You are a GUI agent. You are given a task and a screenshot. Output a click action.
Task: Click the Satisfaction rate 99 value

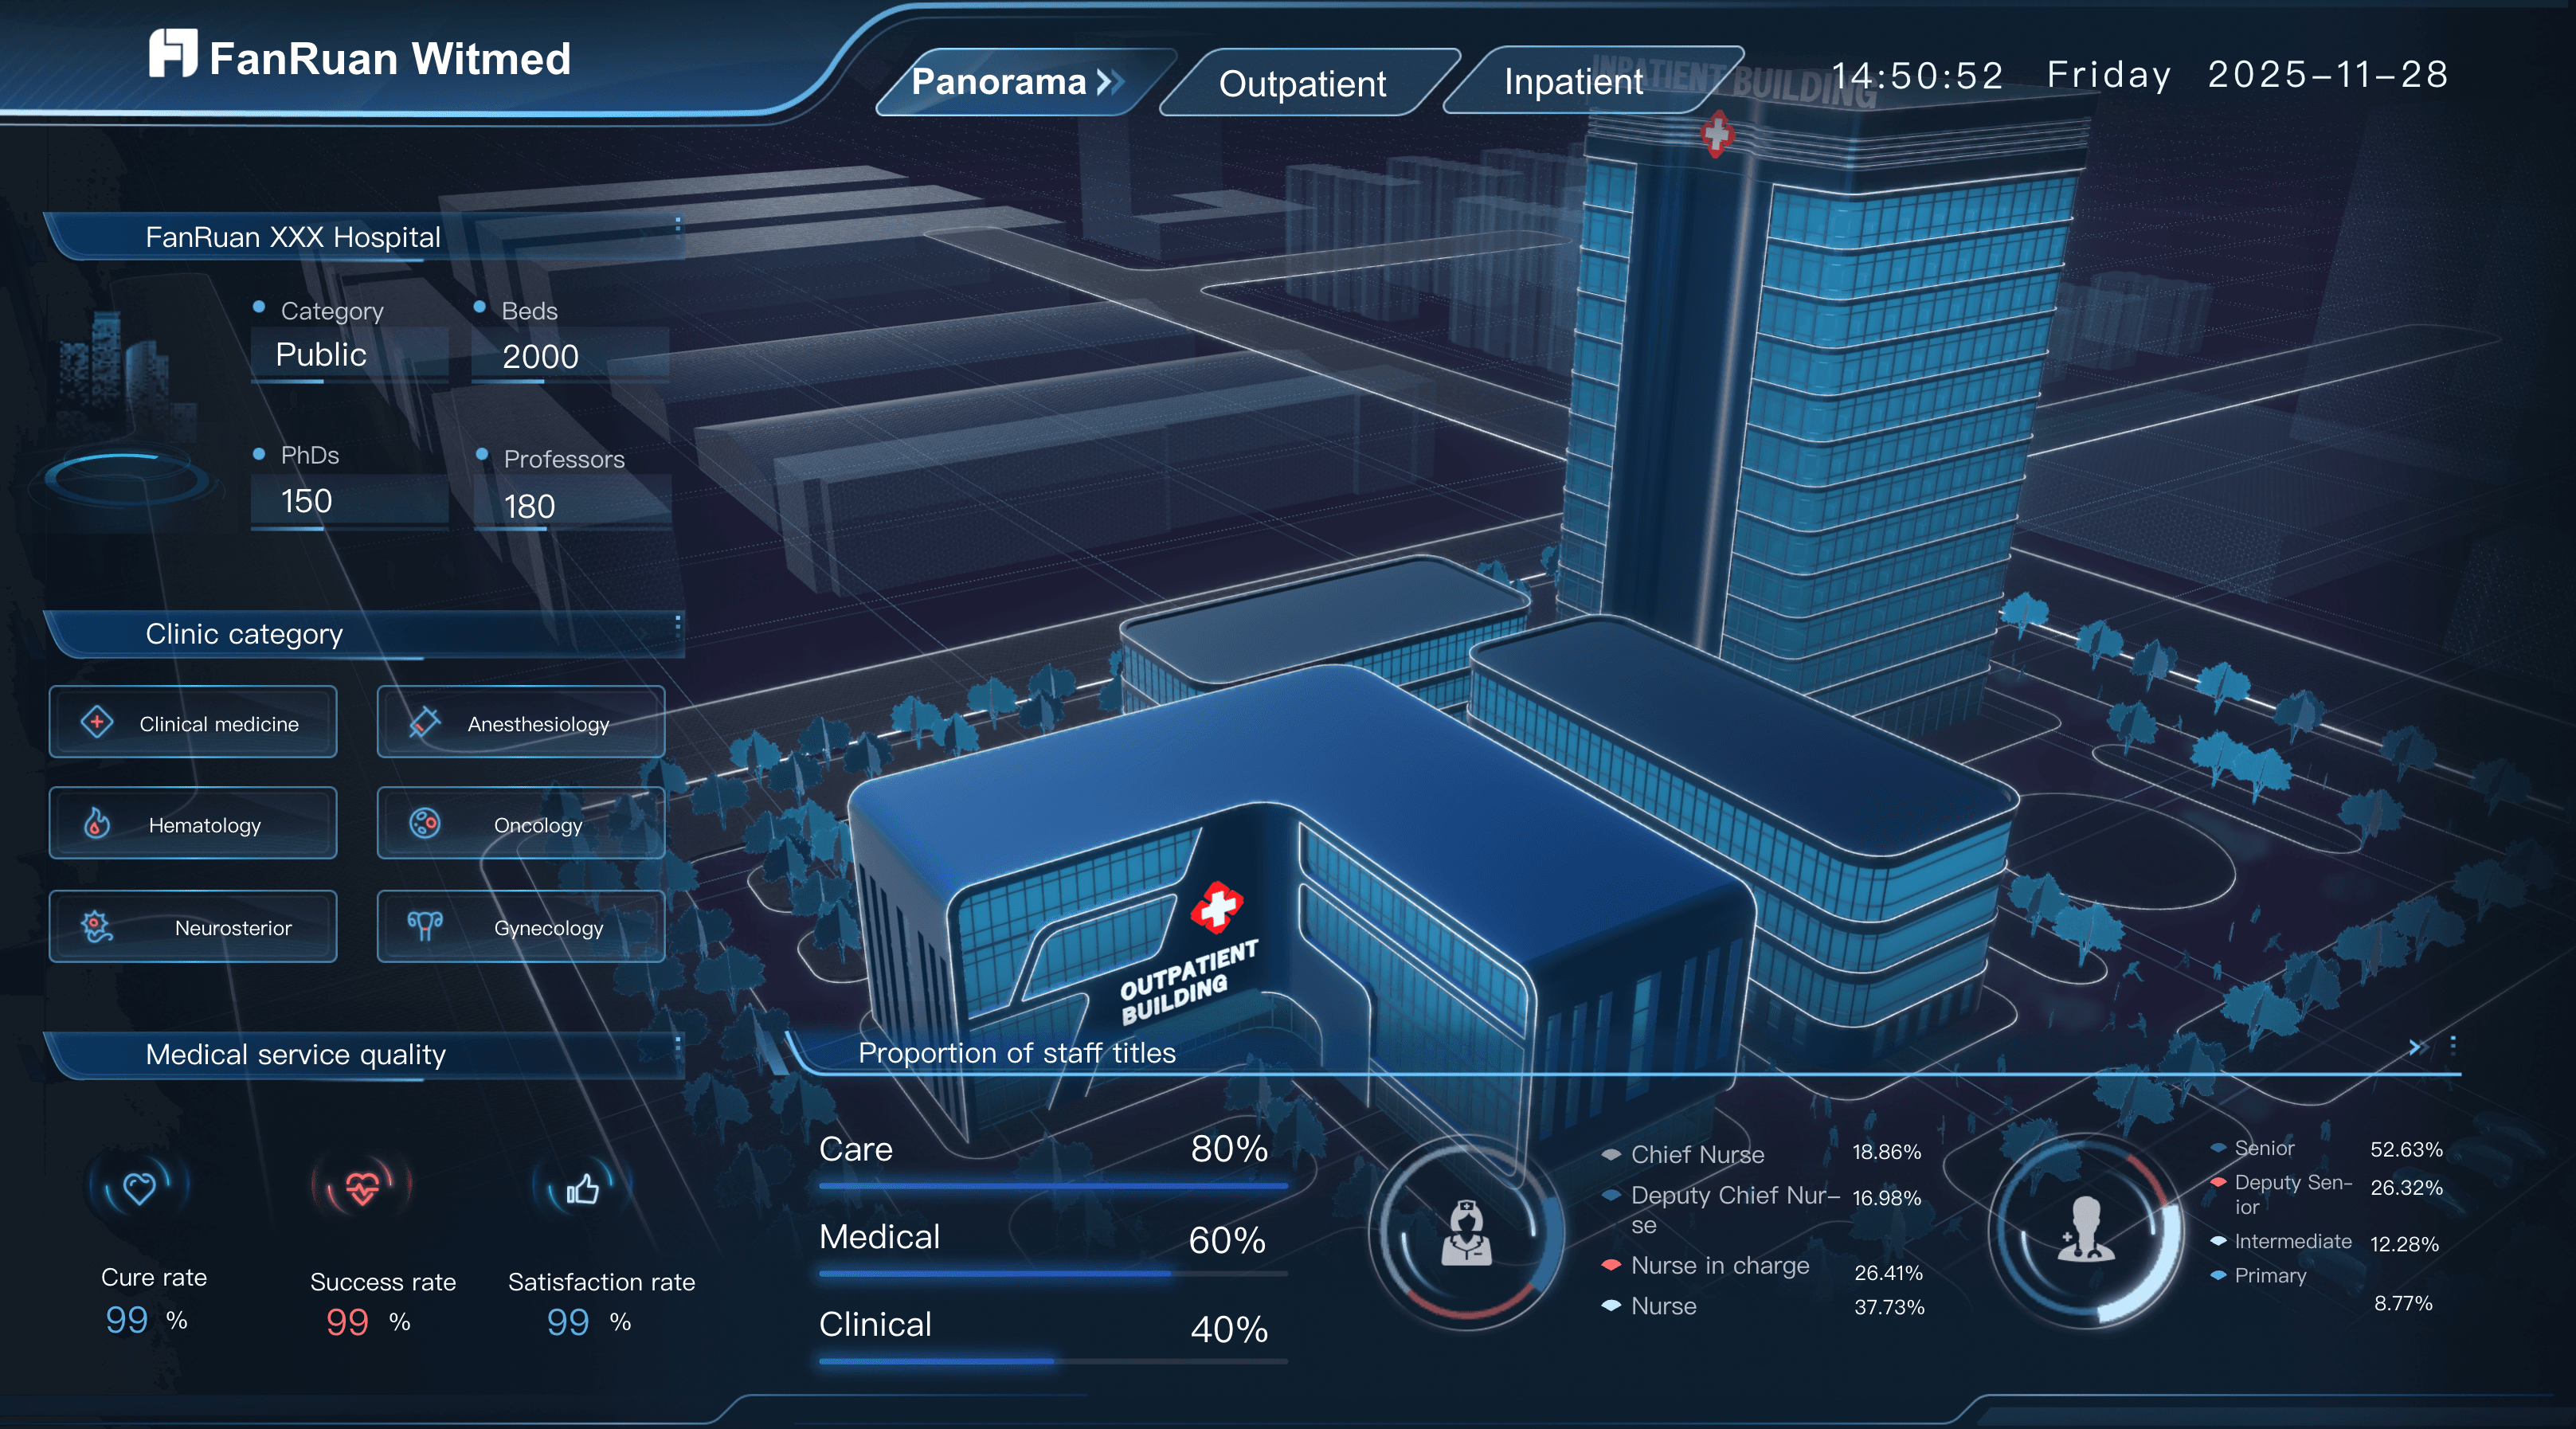[x=568, y=1322]
